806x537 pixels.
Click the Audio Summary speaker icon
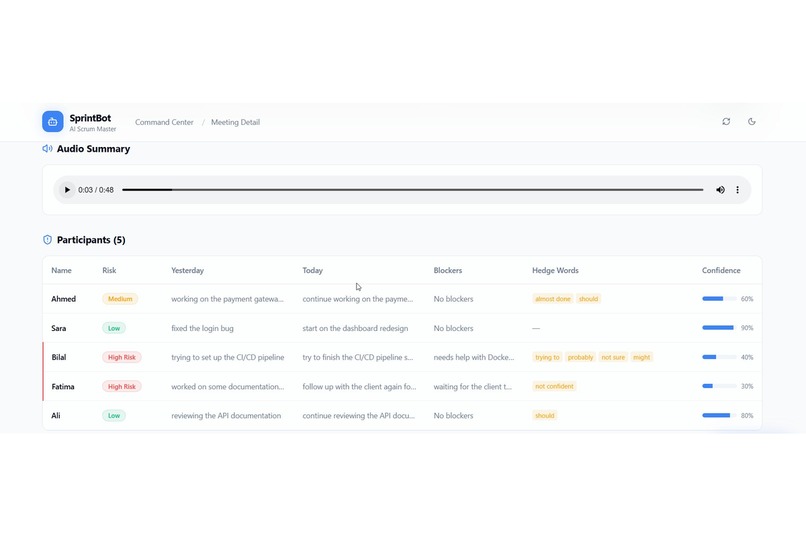coord(47,149)
